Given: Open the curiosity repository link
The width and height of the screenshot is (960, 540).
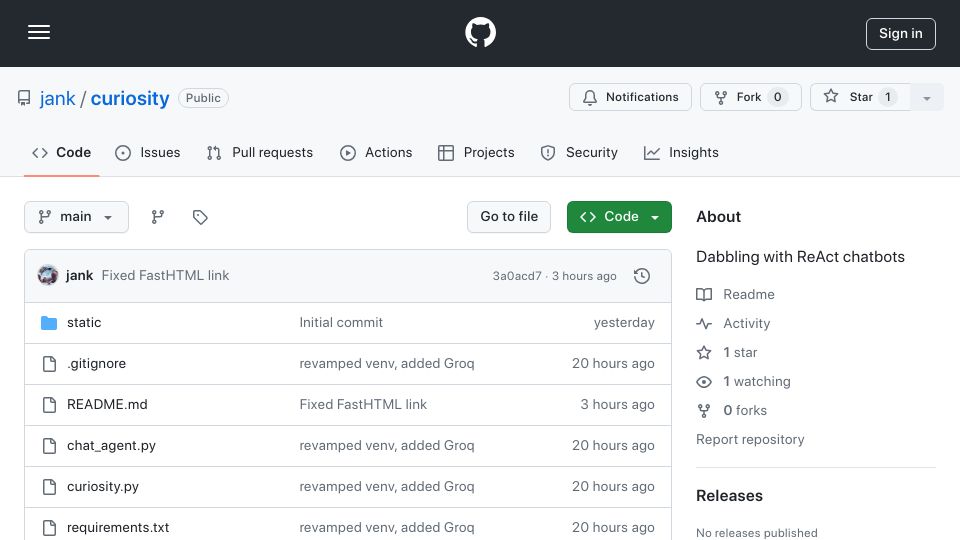Looking at the screenshot, I should click(x=130, y=98).
